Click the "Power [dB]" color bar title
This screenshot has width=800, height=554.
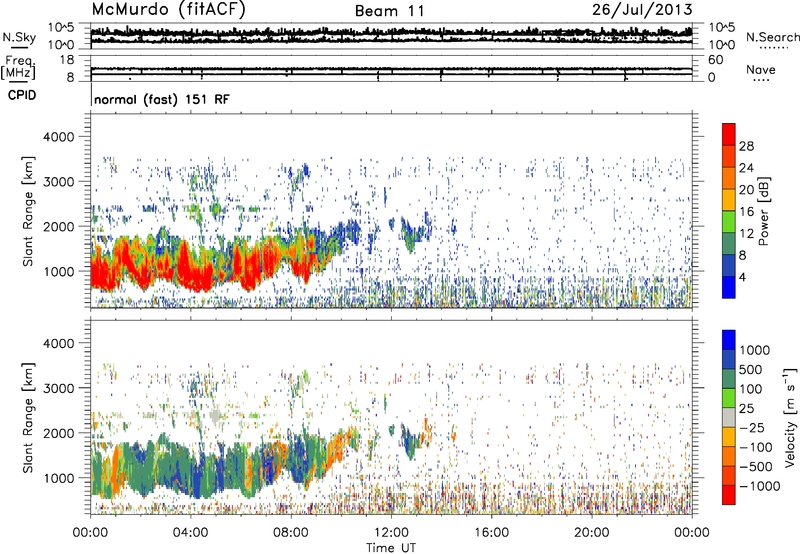tap(763, 211)
